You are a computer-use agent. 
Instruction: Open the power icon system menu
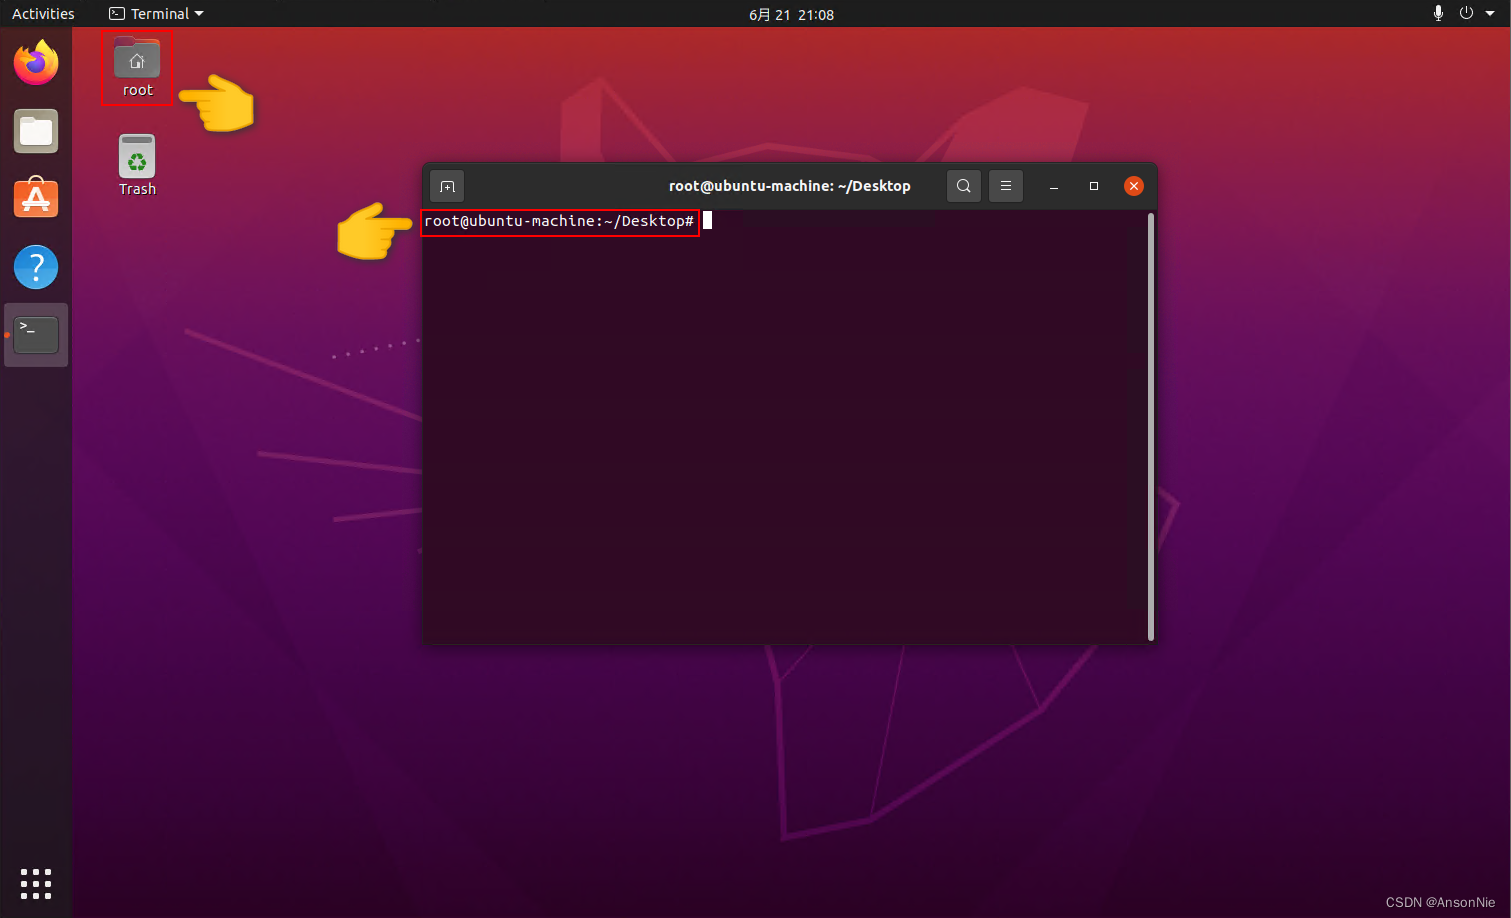1466,13
